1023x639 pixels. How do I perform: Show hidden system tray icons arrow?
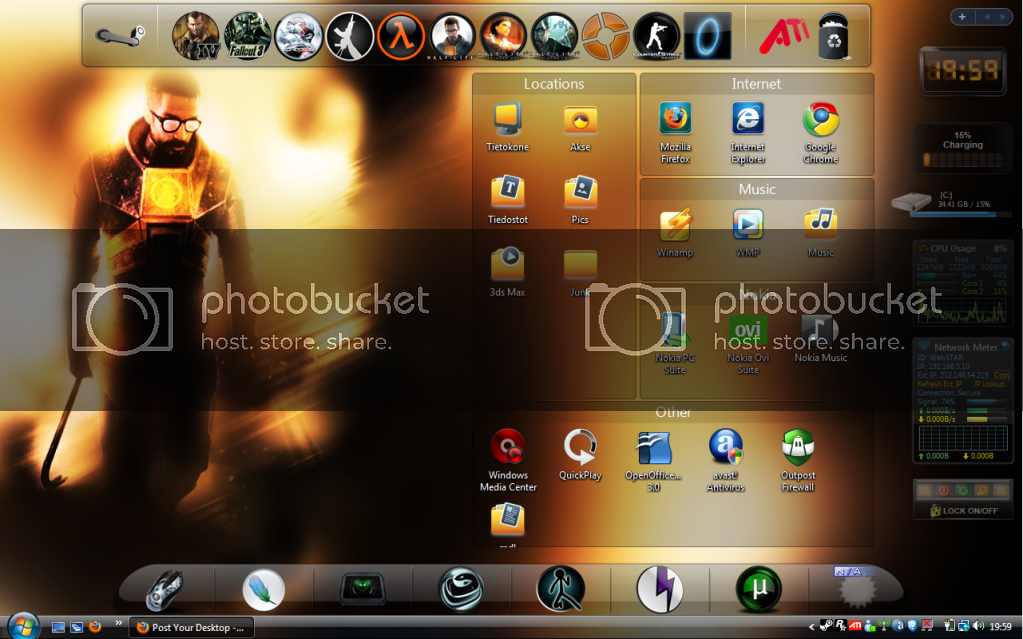coord(812,627)
